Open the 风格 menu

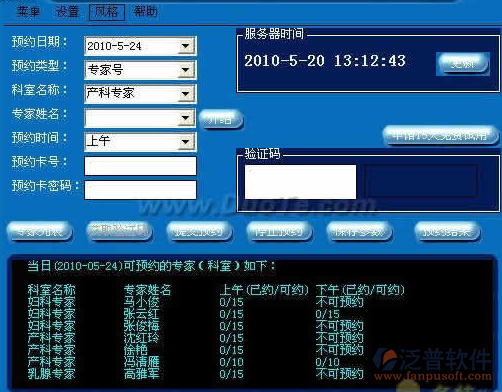coord(107,12)
